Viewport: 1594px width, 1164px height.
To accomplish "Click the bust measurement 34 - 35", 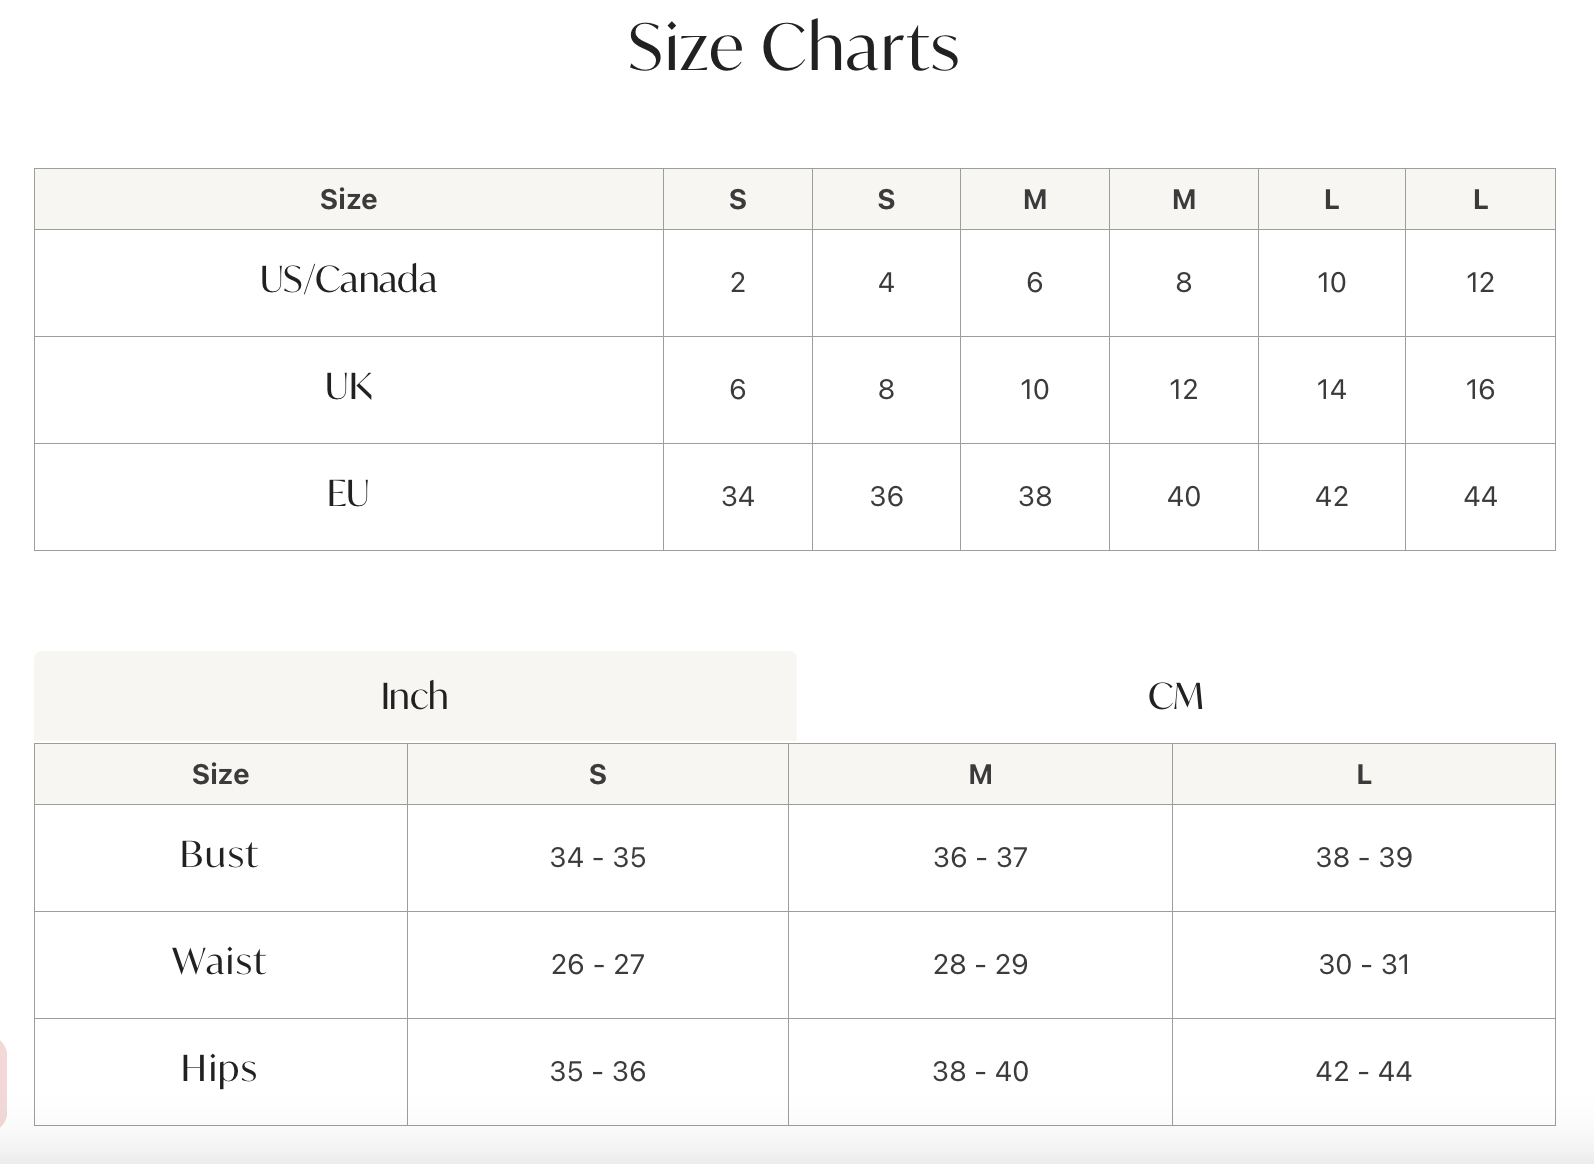I will click(x=598, y=858).
